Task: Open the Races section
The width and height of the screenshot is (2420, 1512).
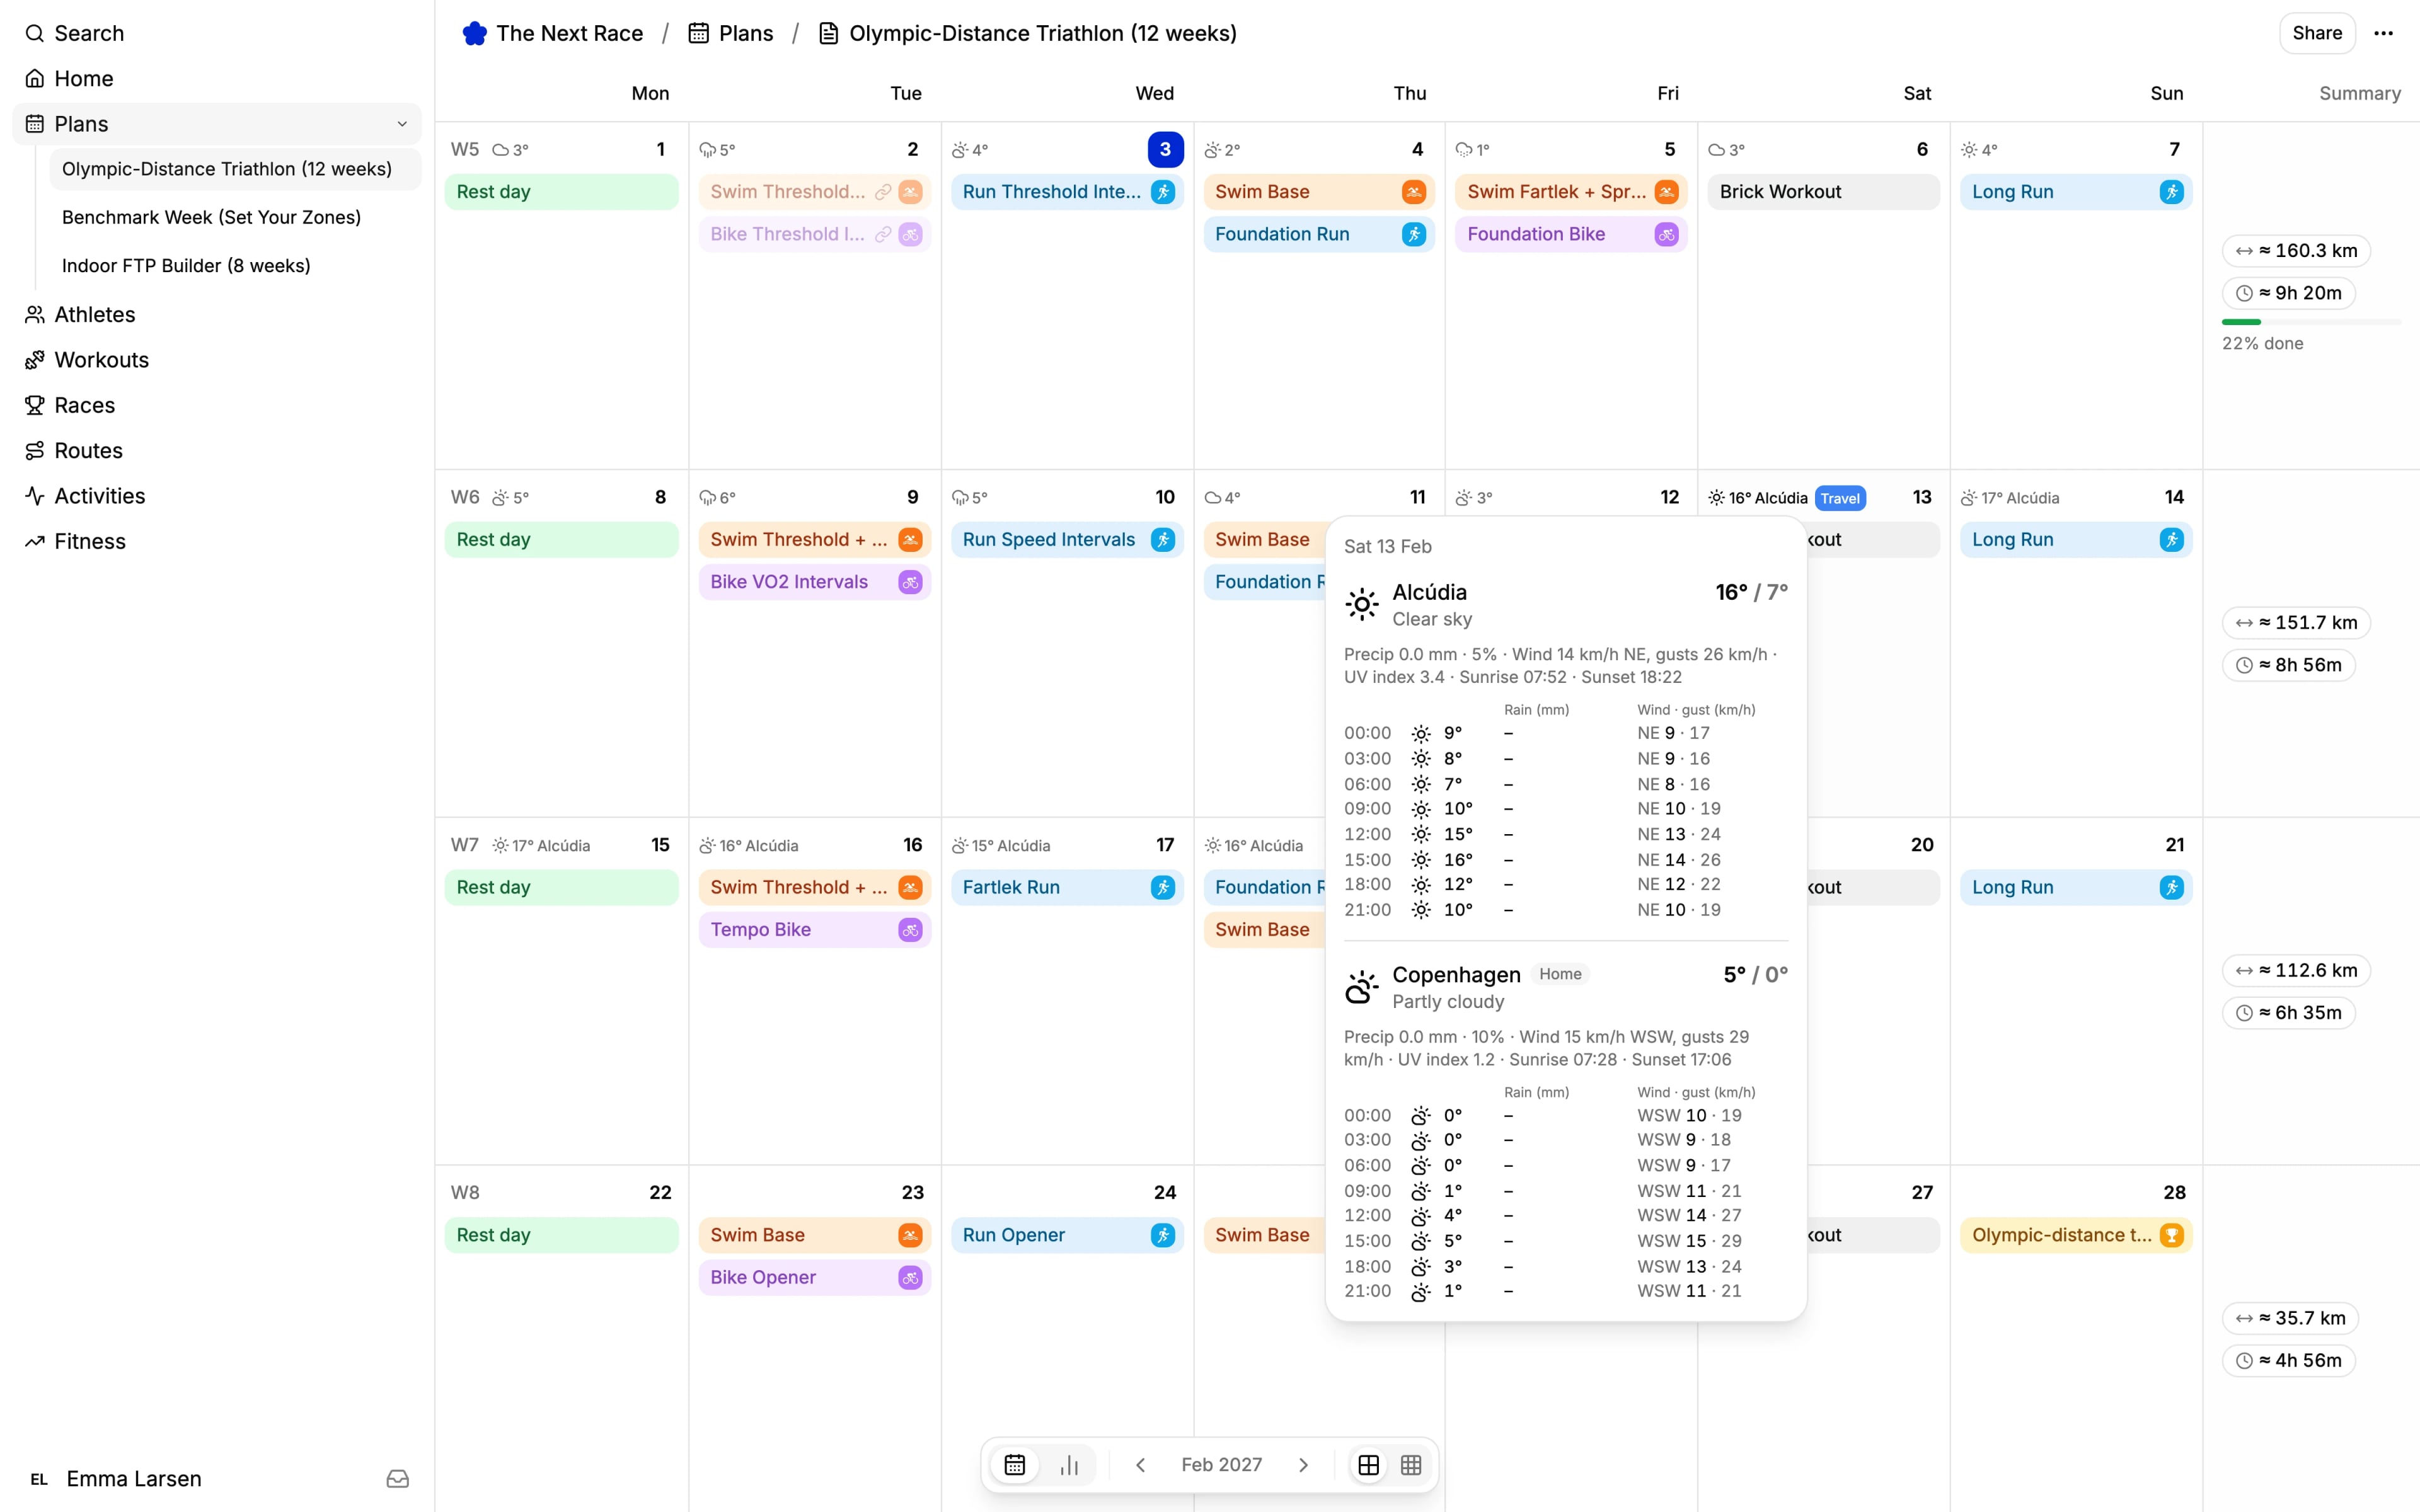Action: pos(217,405)
